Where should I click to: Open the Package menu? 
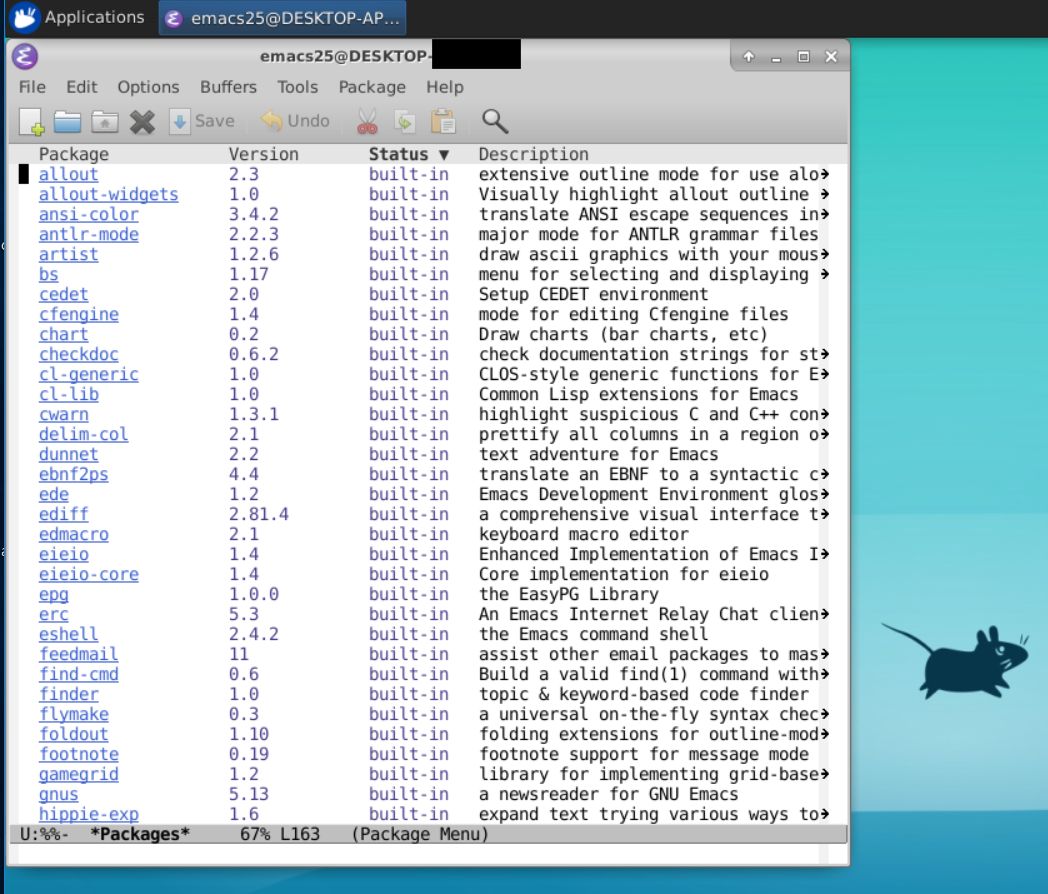coord(372,87)
